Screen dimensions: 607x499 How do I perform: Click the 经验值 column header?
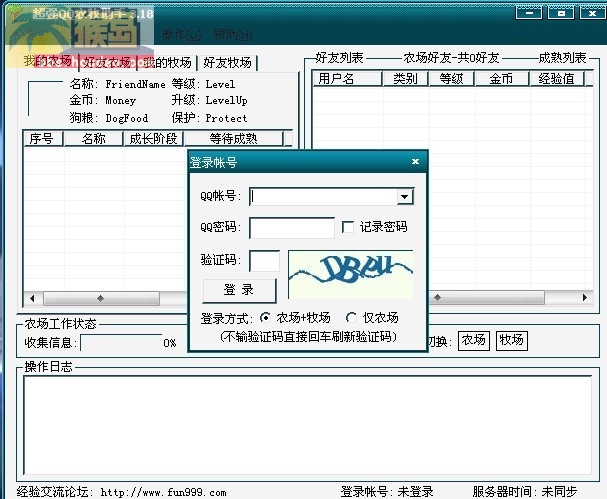[x=557, y=79]
